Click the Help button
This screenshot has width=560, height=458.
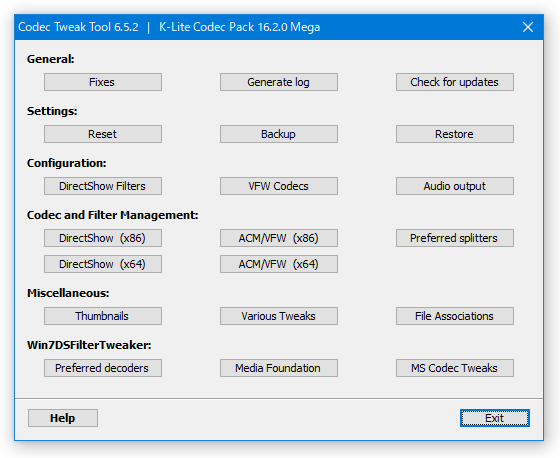click(63, 418)
